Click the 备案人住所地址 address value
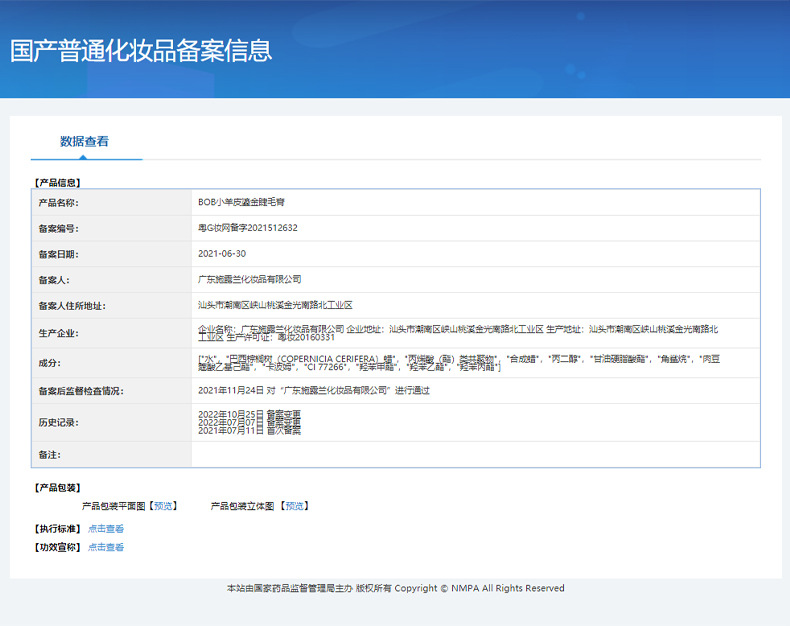Screen dimensions: 790x626 275,305
